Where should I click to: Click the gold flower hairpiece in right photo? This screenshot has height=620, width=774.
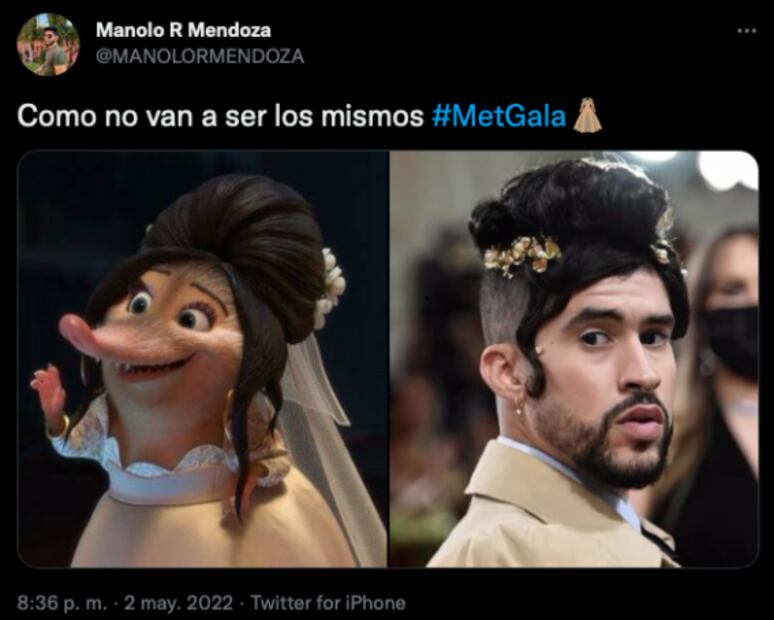click(522, 255)
